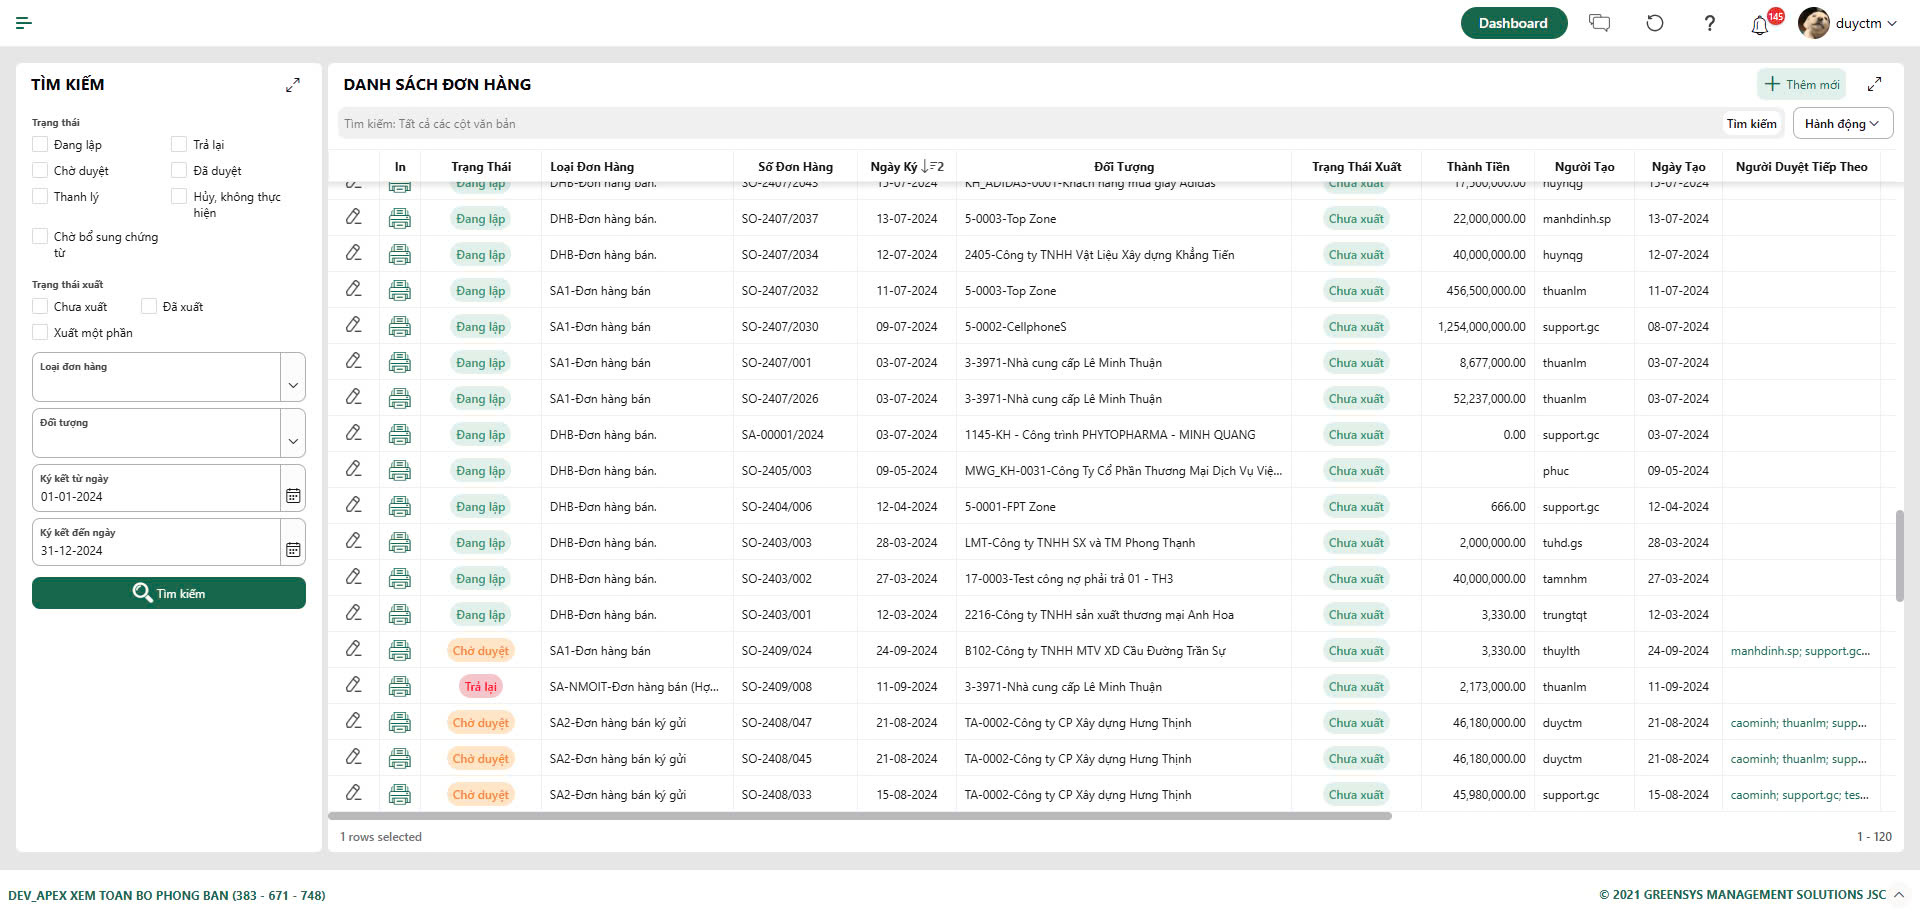Viewport: 1920px width, 916px height.
Task: Open calendar for Ký kết đến ngày
Action: pyautogui.click(x=293, y=549)
